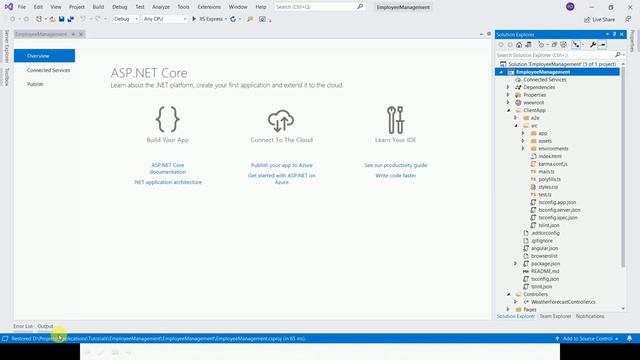Click the Solution Explorer search magnifier icon

coord(618,55)
